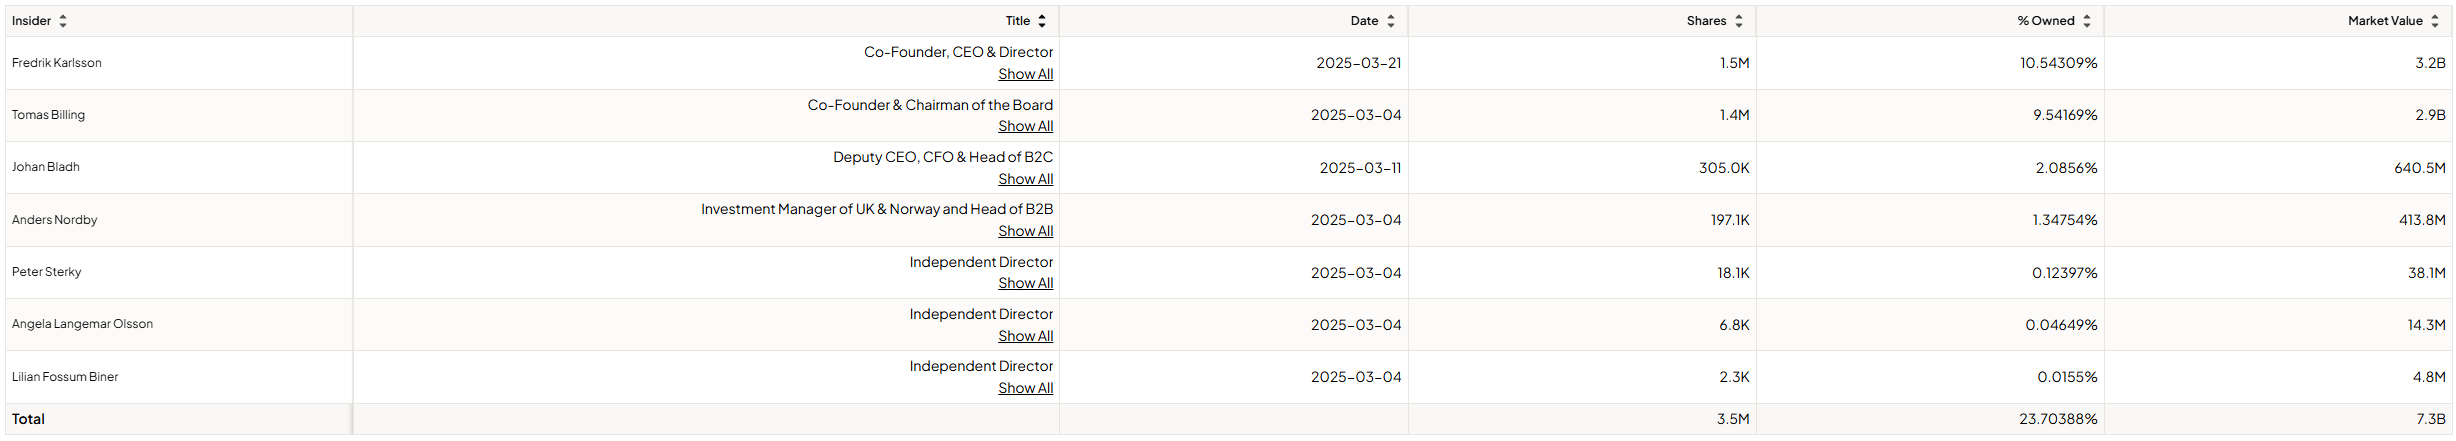Click the Market Value header label
Screen dimensions: 2456x441
(x=2385, y=21)
